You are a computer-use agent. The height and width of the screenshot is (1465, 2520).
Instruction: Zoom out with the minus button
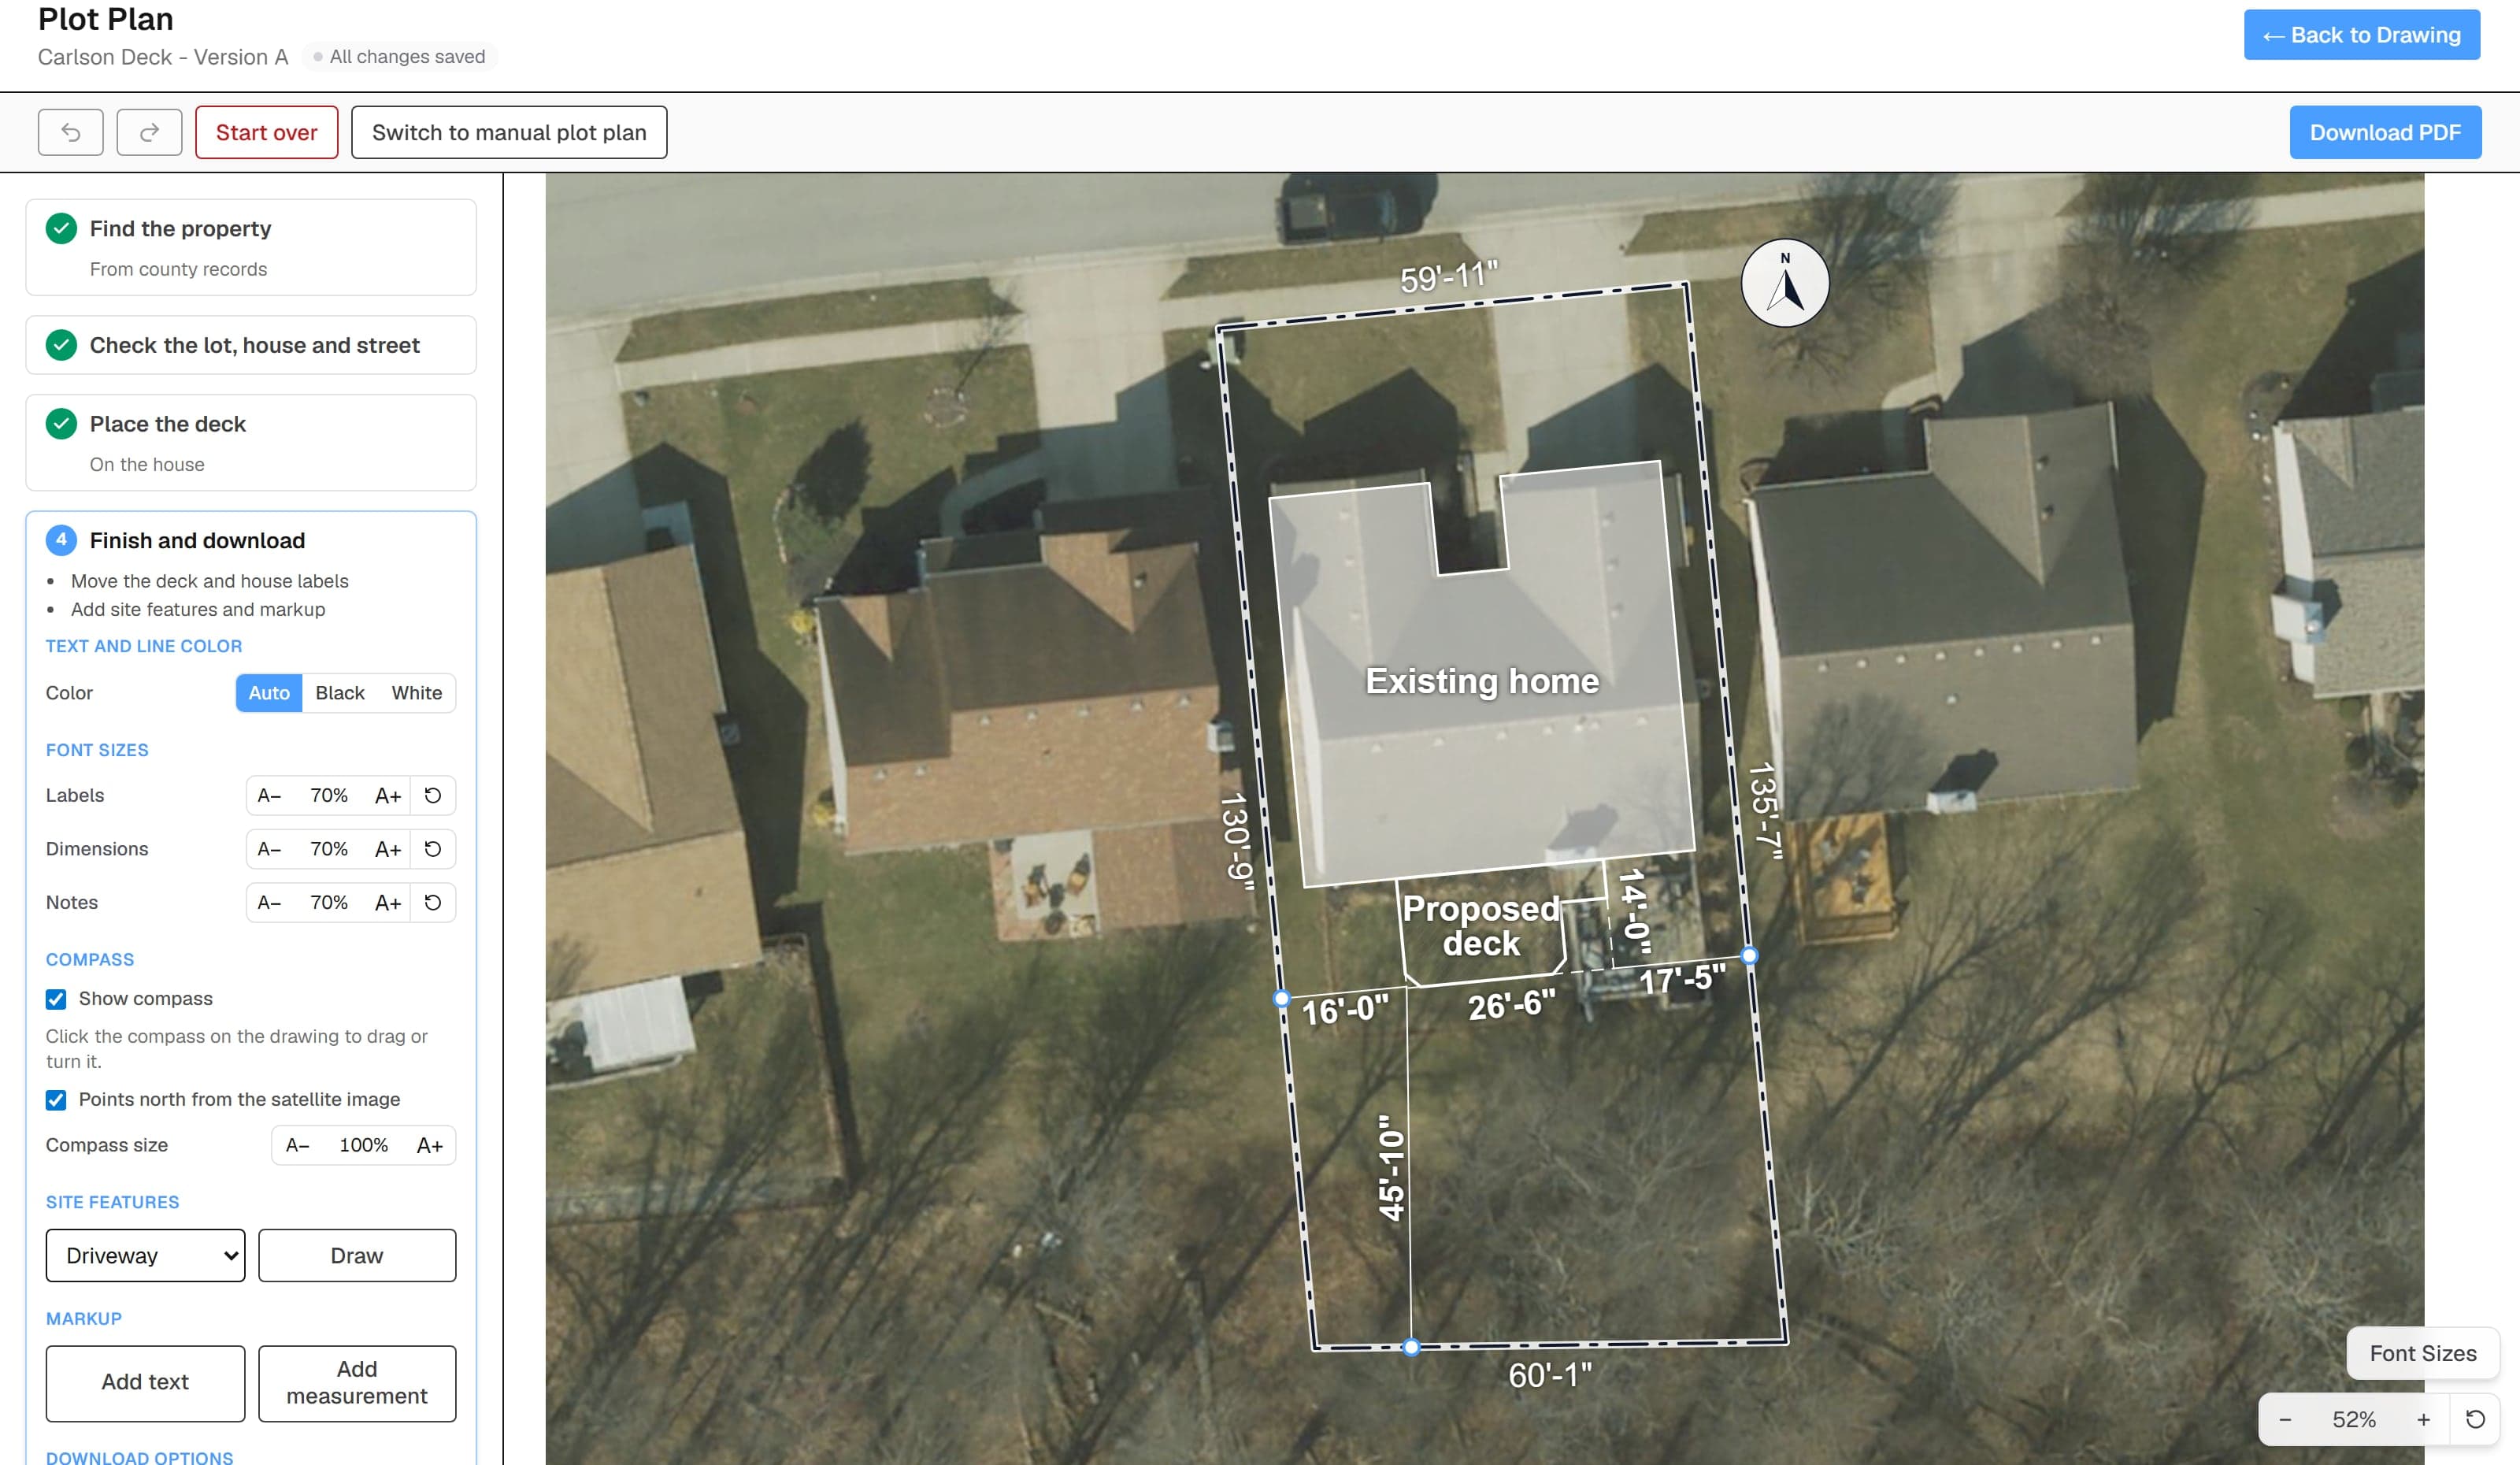[2285, 1419]
